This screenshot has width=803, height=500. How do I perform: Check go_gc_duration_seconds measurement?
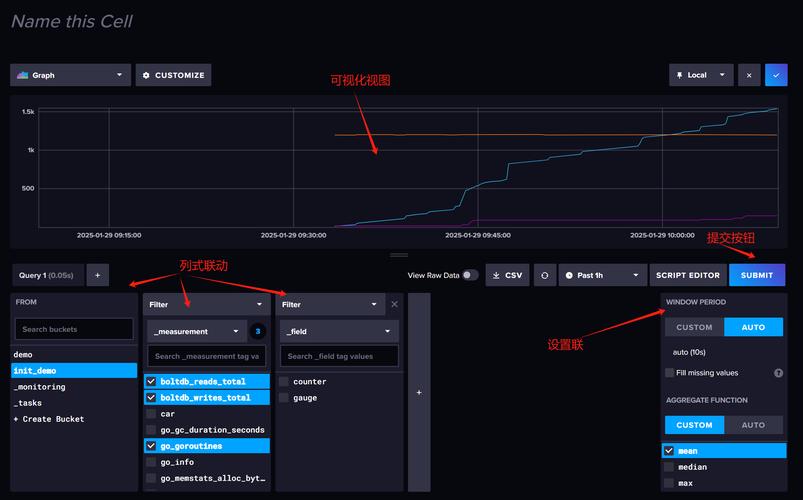151,430
